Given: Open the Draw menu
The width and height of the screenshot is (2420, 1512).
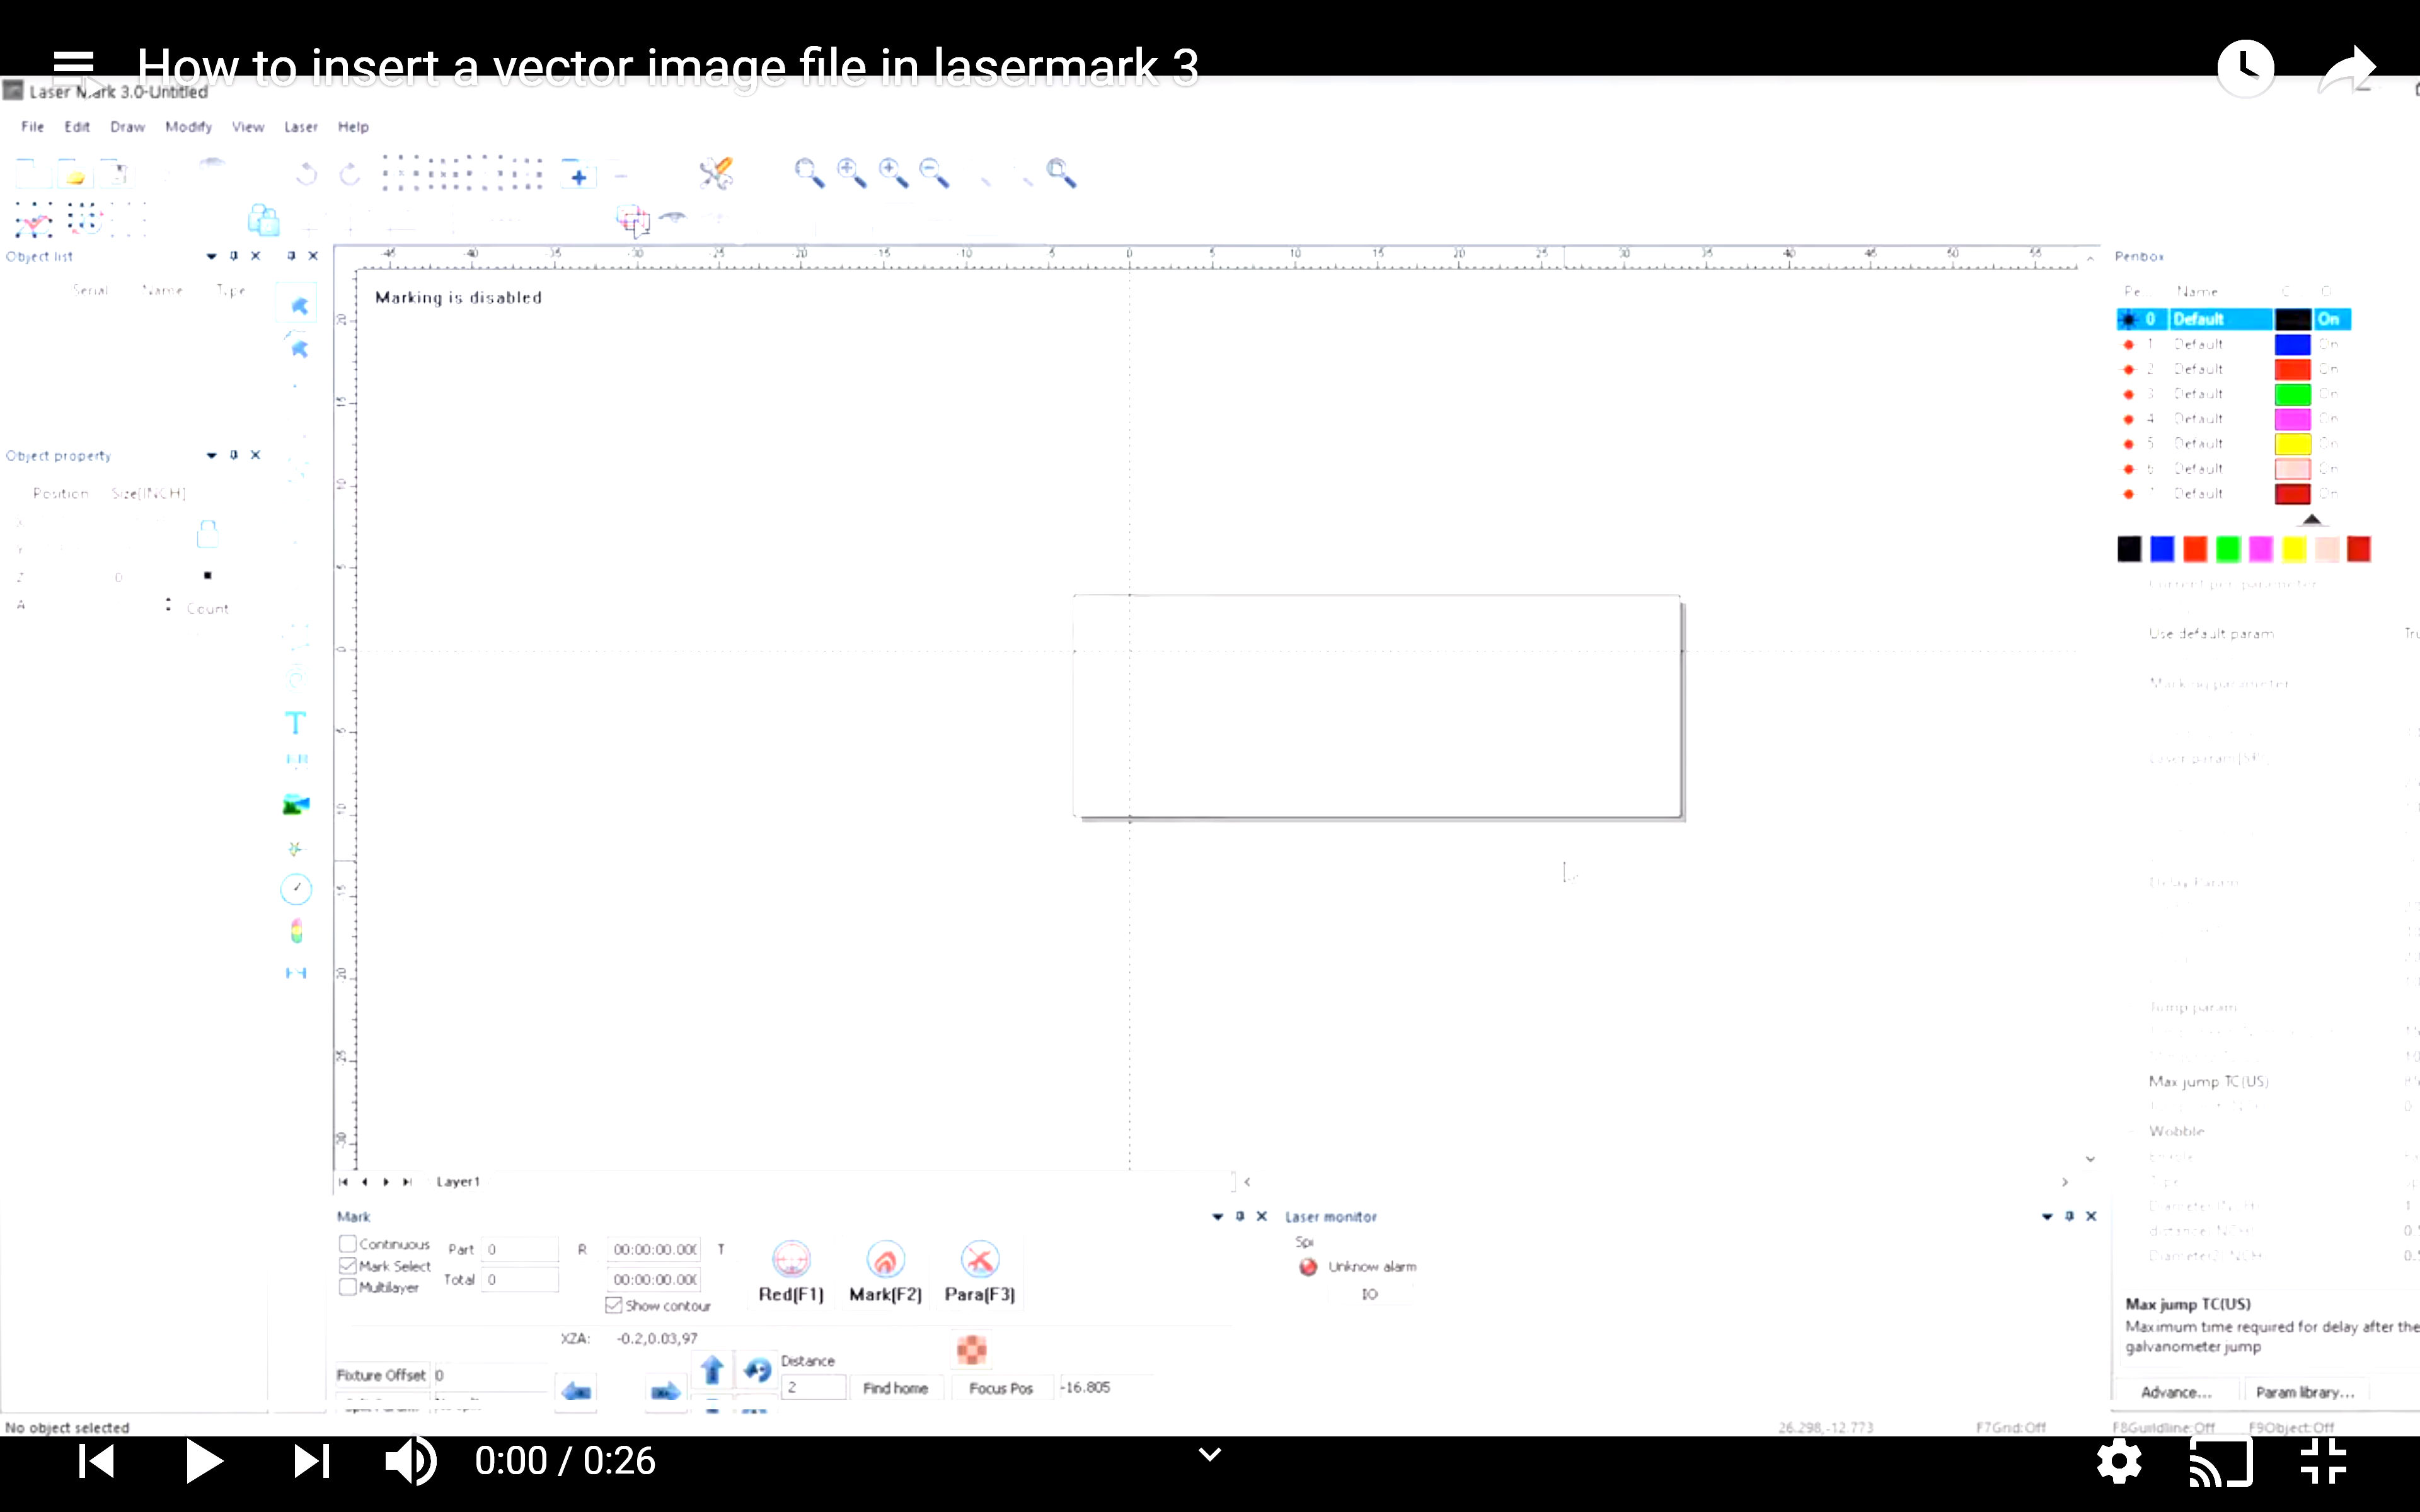Looking at the screenshot, I should pyautogui.click(x=127, y=127).
